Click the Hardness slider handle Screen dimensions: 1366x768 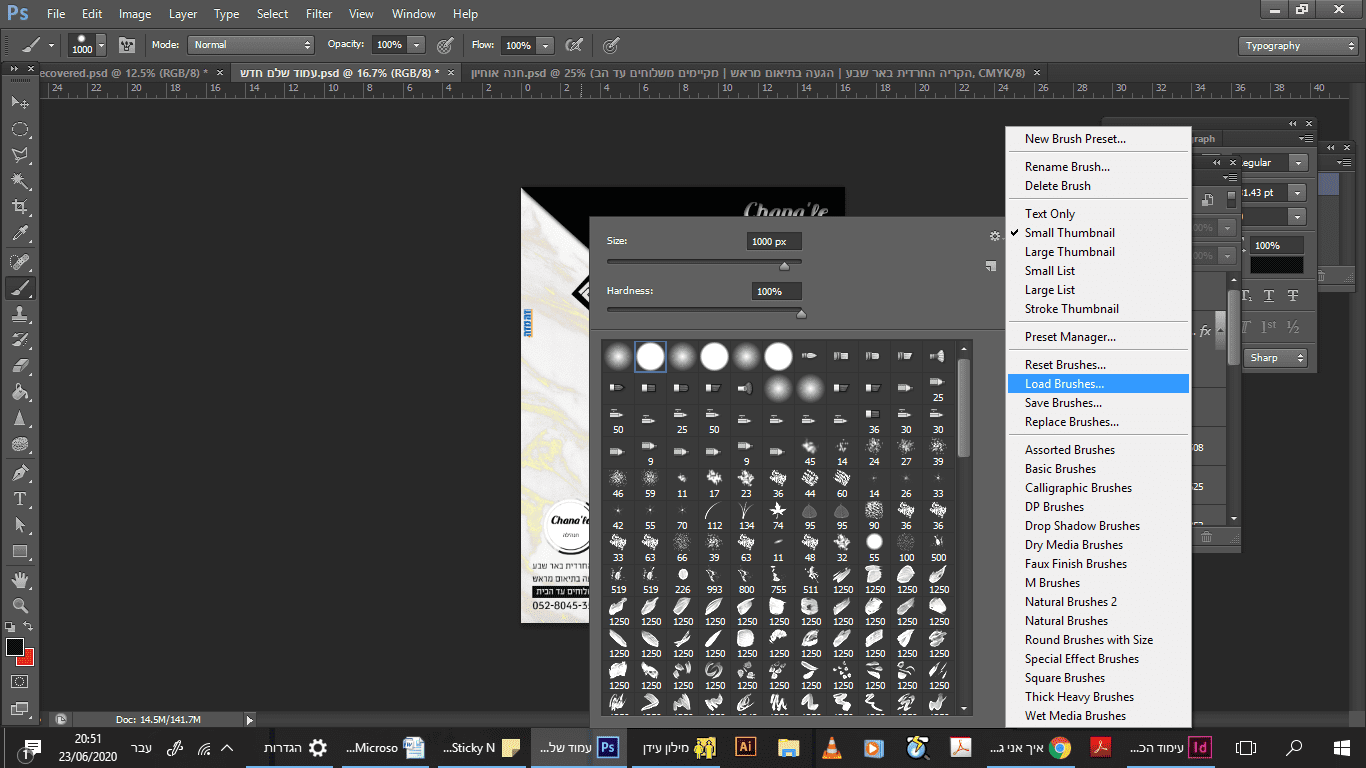click(801, 314)
